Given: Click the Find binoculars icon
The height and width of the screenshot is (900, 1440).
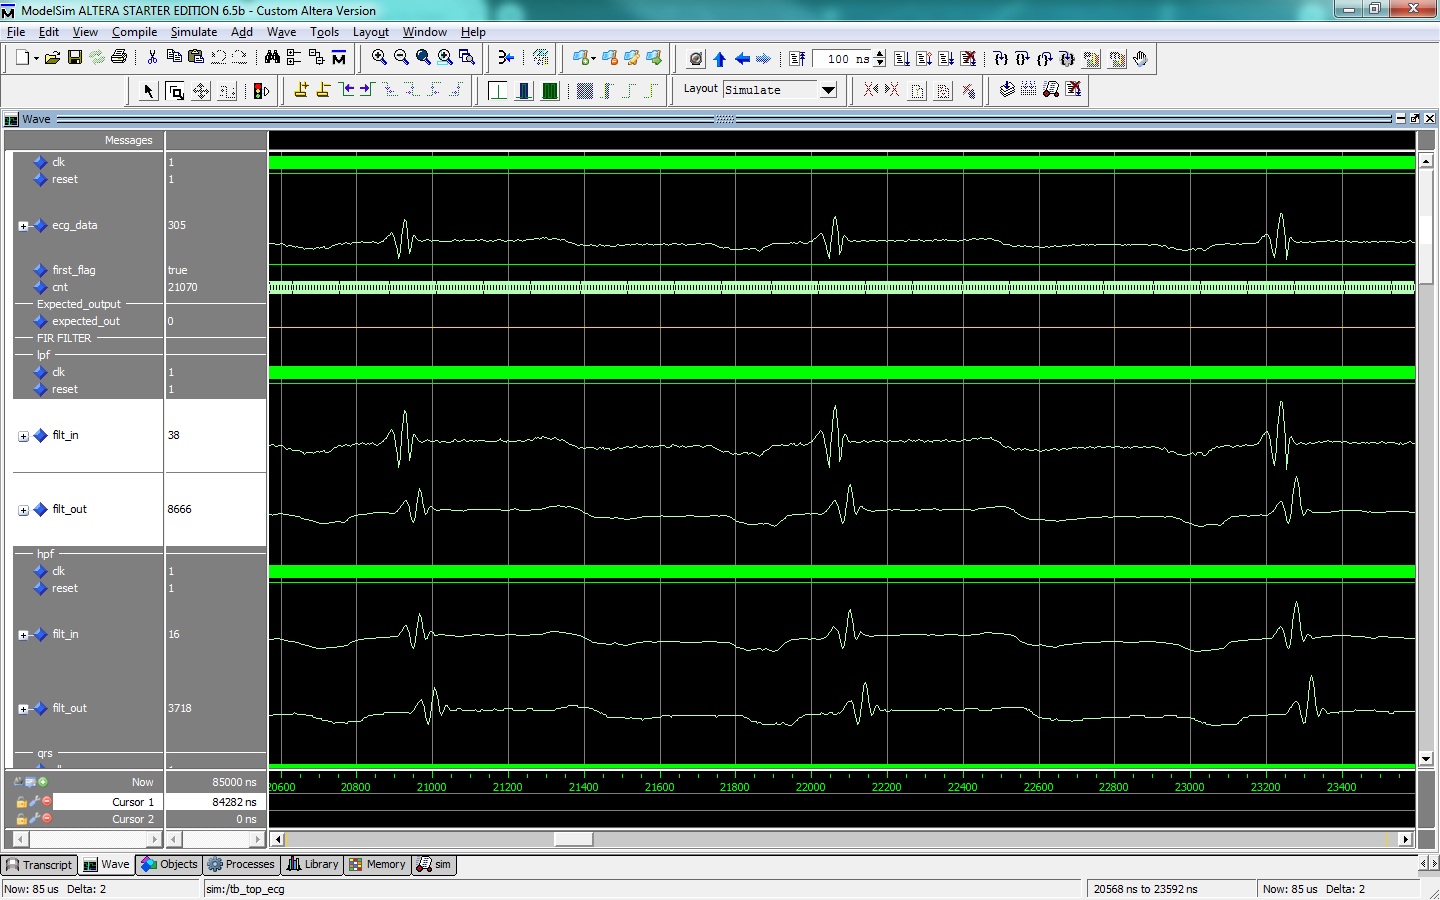Looking at the screenshot, I should tap(273, 57).
